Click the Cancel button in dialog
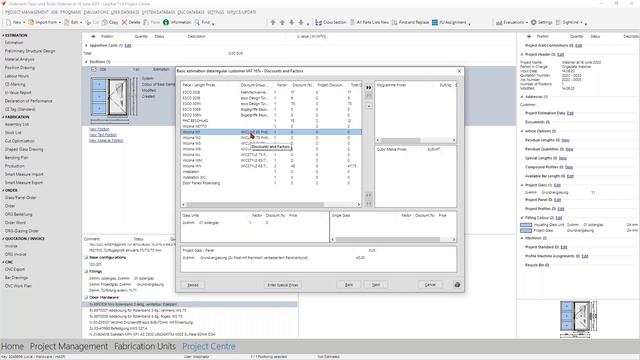The height and width of the screenshot is (360, 640). 430,284
